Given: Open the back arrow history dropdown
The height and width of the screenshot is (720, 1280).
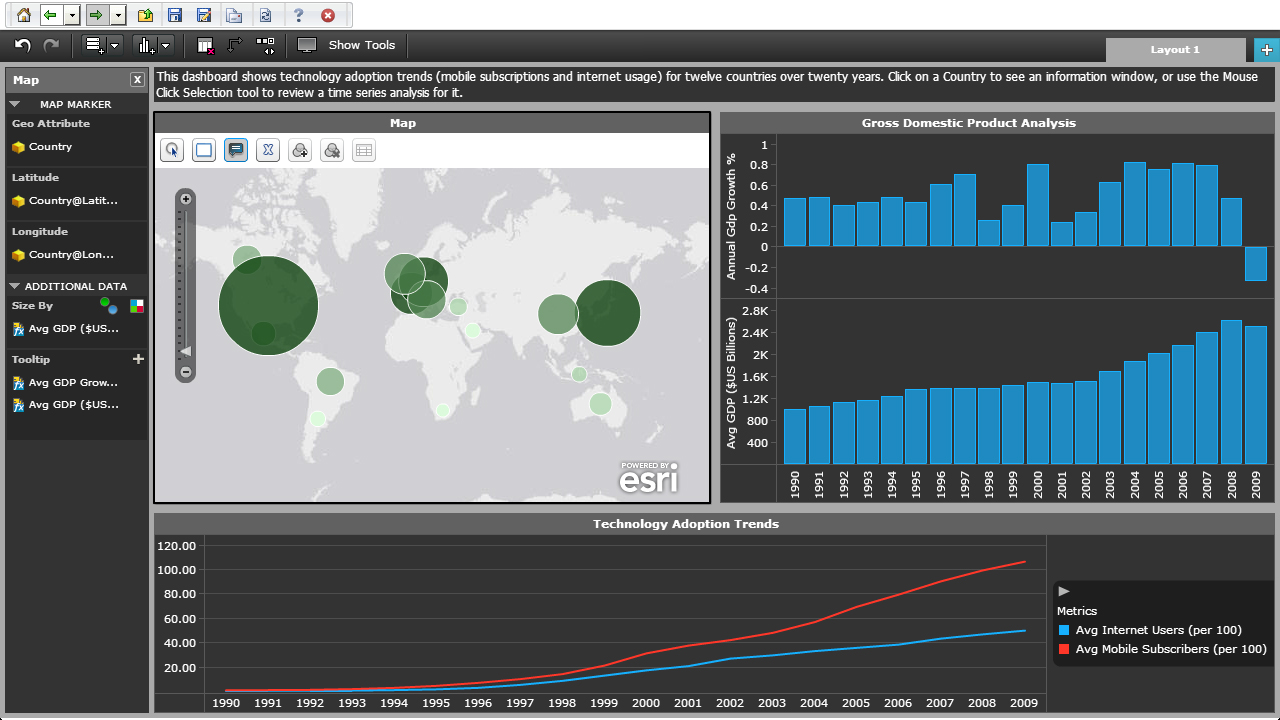Looking at the screenshot, I should tap(71, 15).
